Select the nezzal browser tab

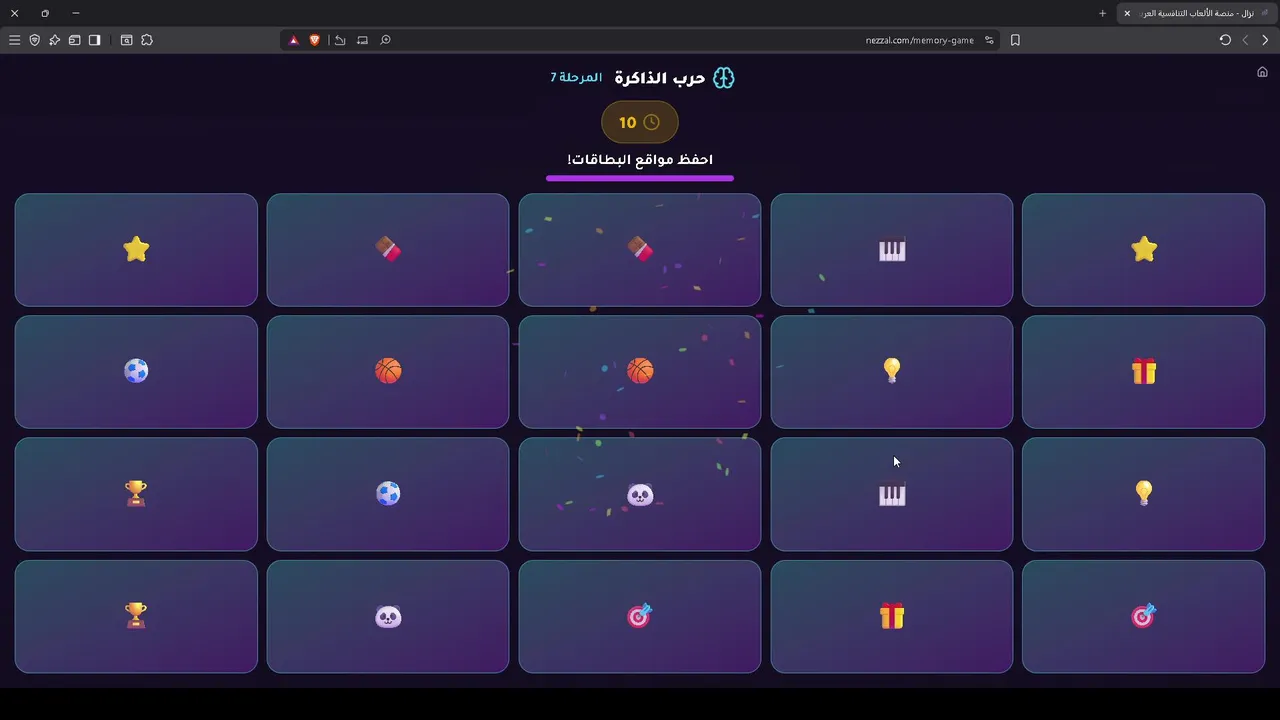coord(1196,13)
